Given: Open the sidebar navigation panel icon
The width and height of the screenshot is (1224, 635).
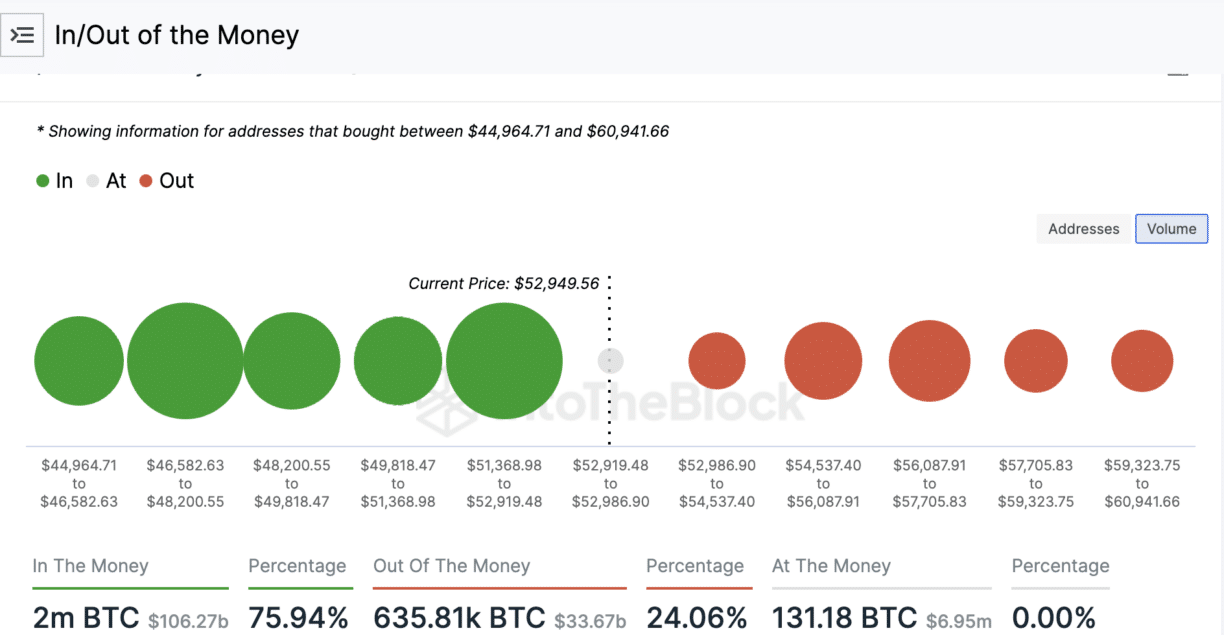Looking at the screenshot, I should (22, 34).
